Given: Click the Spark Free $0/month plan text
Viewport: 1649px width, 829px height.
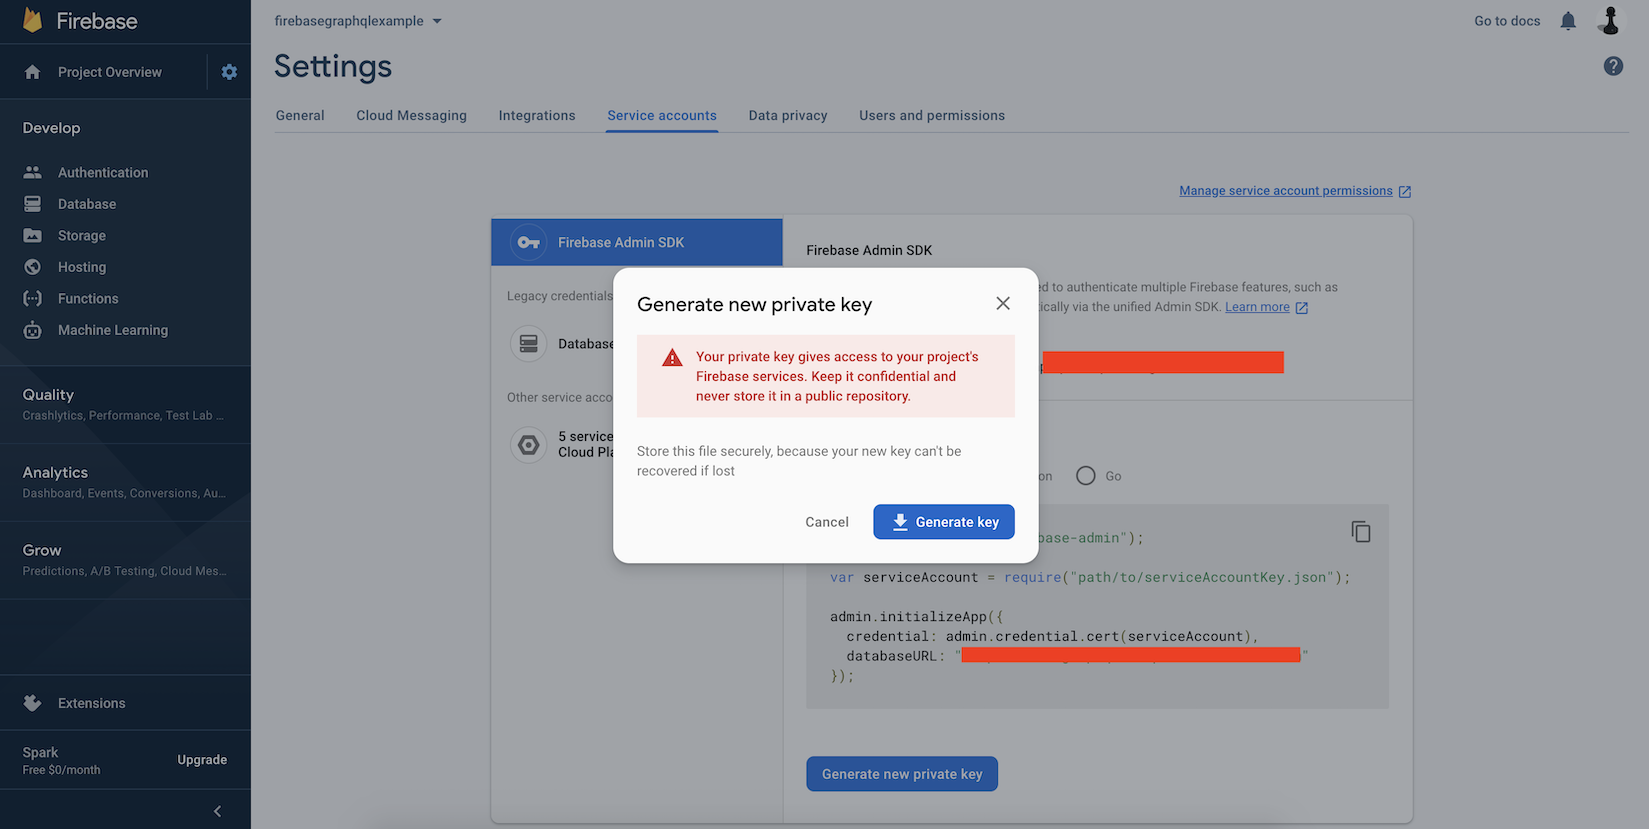Looking at the screenshot, I should click(62, 760).
